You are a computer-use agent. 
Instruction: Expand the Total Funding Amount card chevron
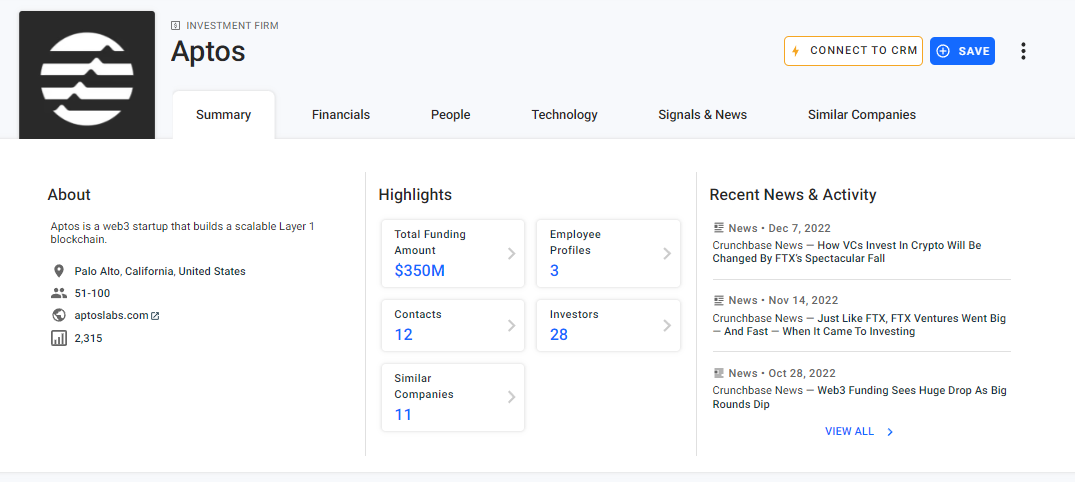point(511,254)
